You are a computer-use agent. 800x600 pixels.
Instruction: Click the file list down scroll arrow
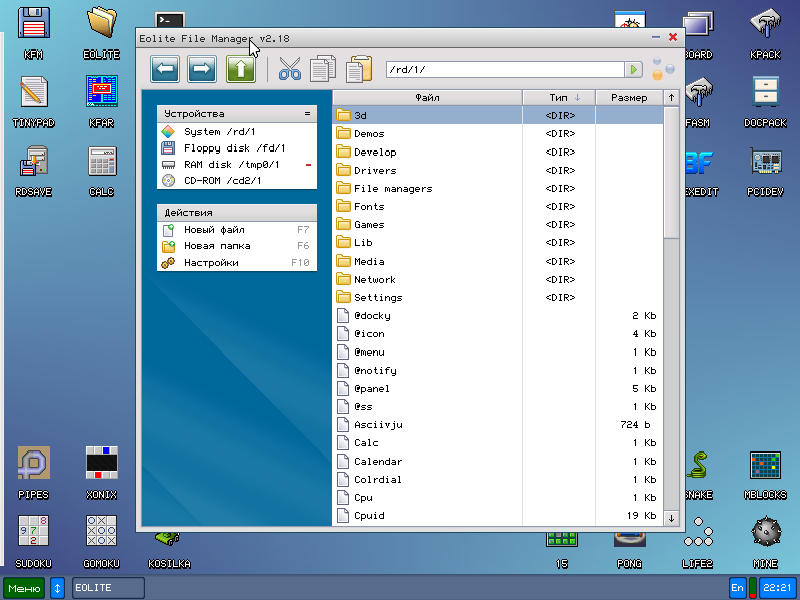coord(671,518)
